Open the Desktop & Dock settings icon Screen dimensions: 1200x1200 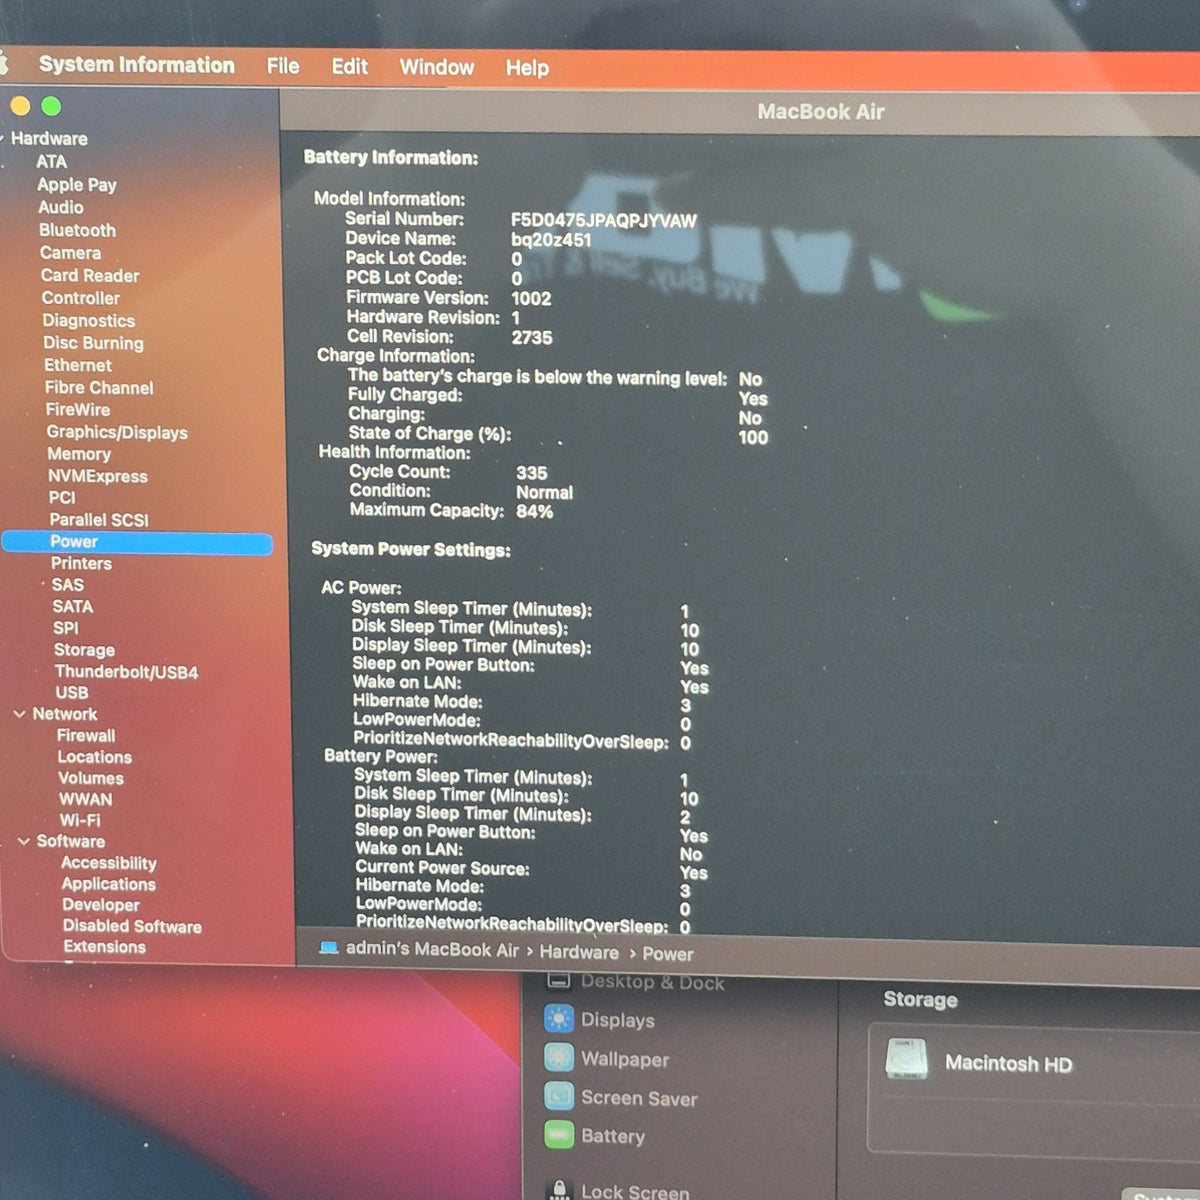(x=558, y=982)
